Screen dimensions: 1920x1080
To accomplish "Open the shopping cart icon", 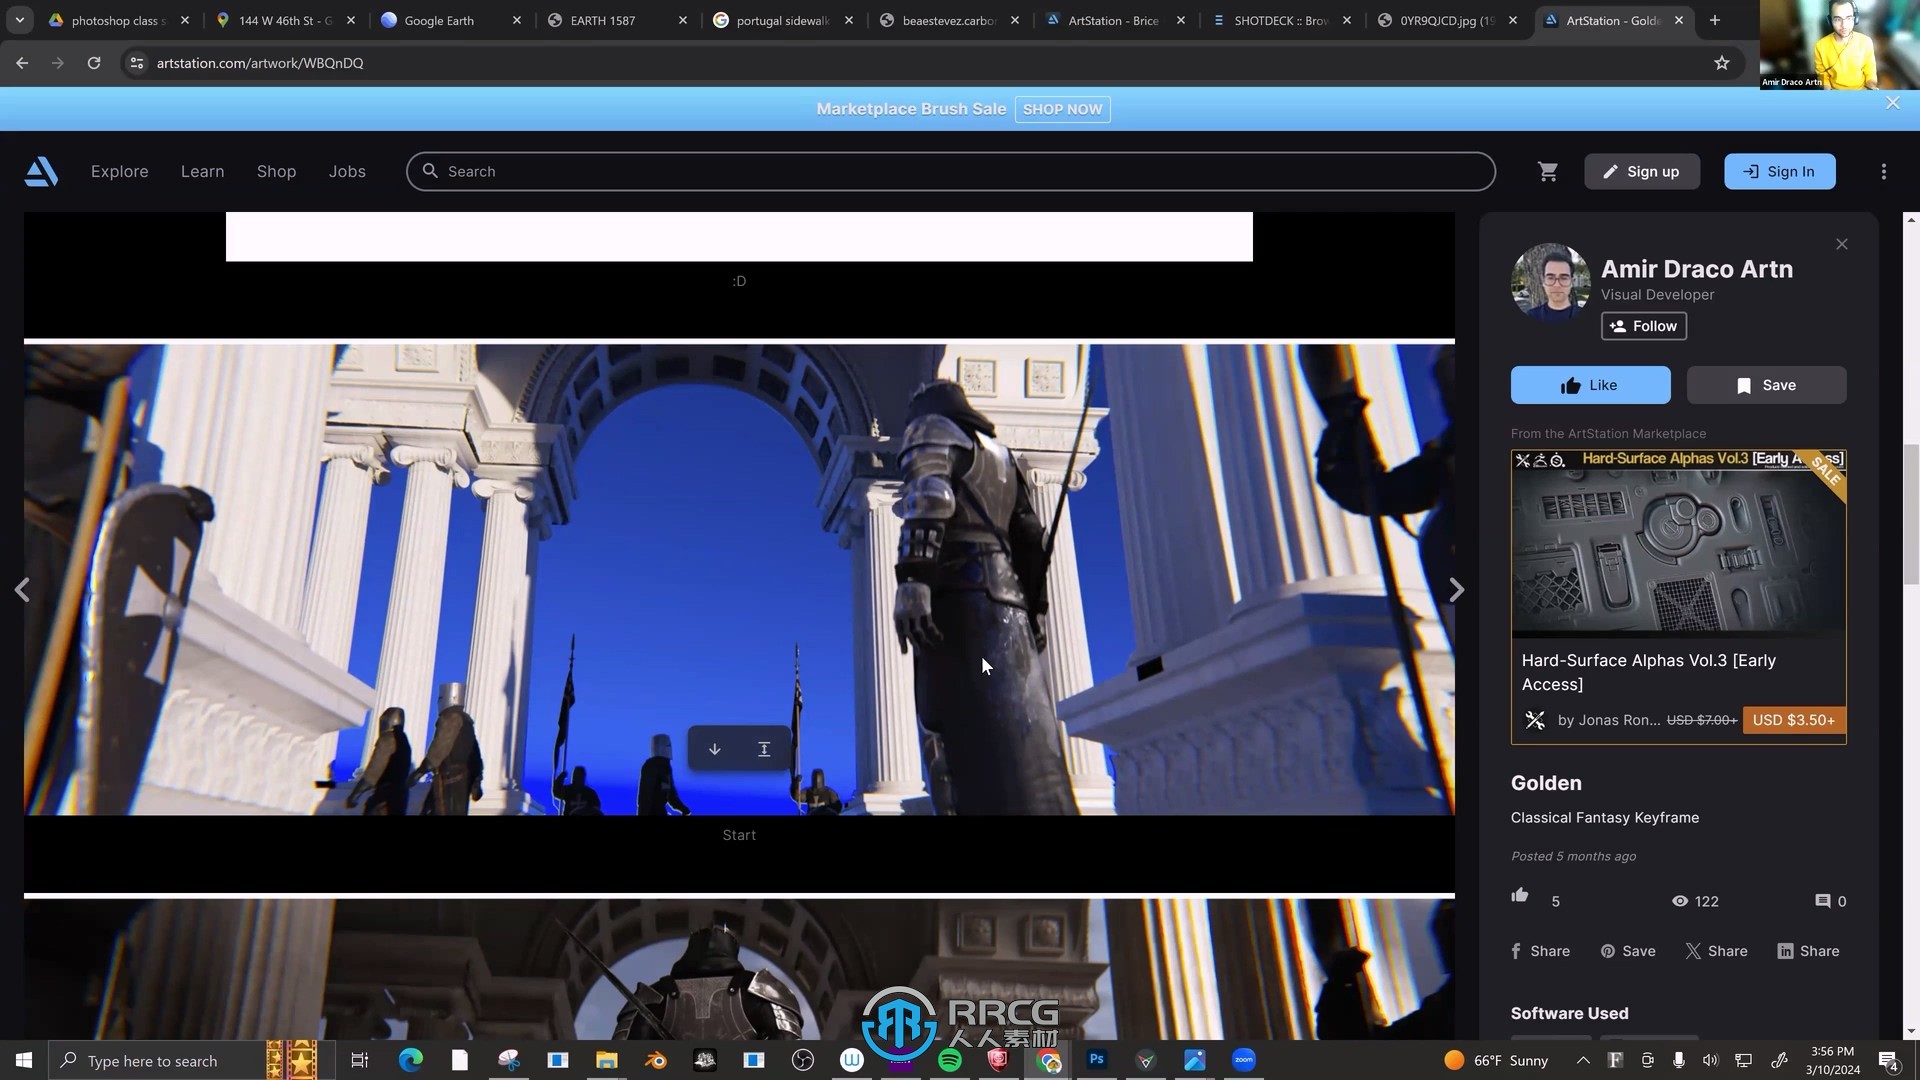I will pyautogui.click(x=1548, y=172).
